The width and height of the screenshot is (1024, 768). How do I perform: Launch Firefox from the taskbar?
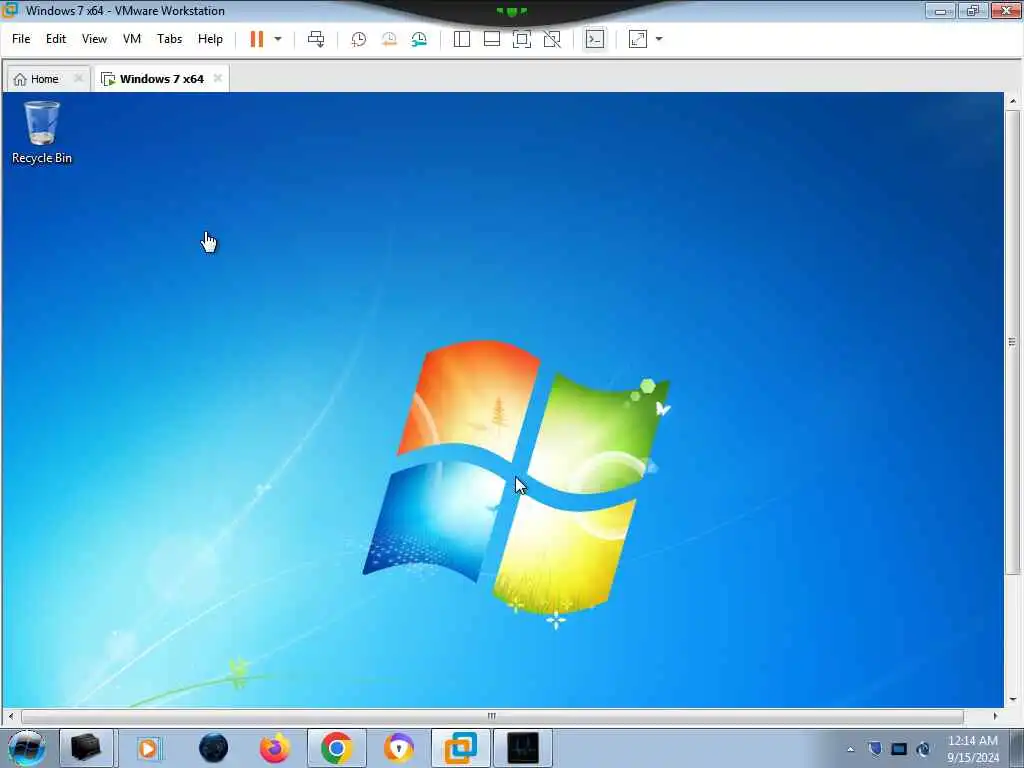275,748
